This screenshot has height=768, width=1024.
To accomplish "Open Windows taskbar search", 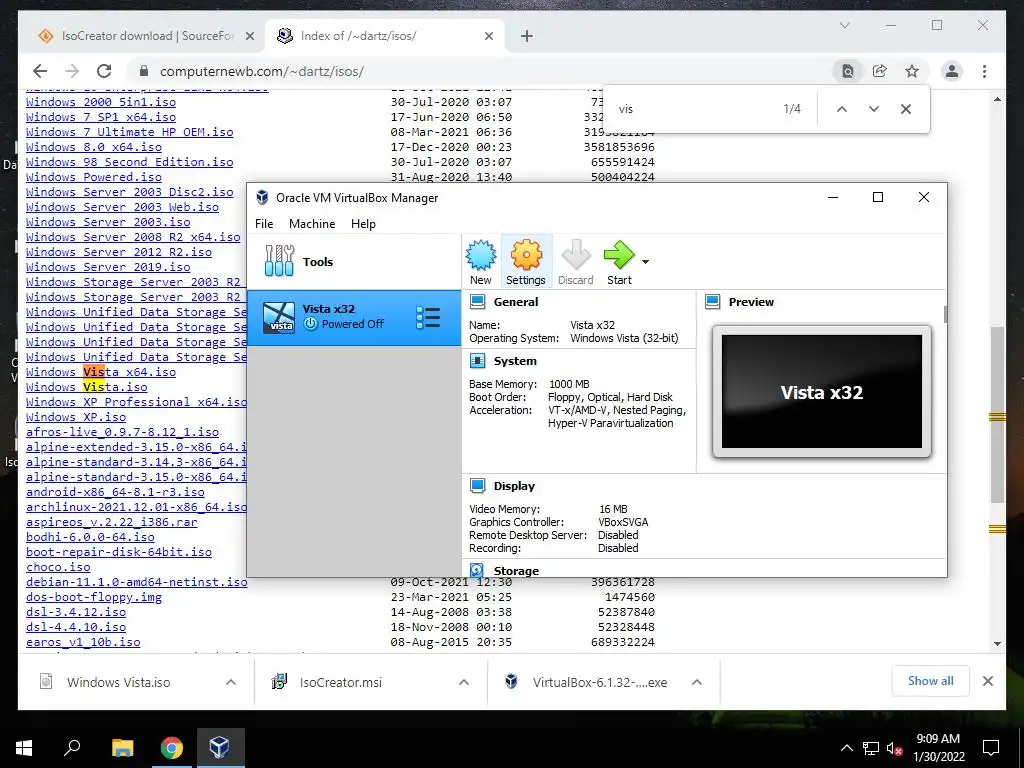I will tap(72, 748).
